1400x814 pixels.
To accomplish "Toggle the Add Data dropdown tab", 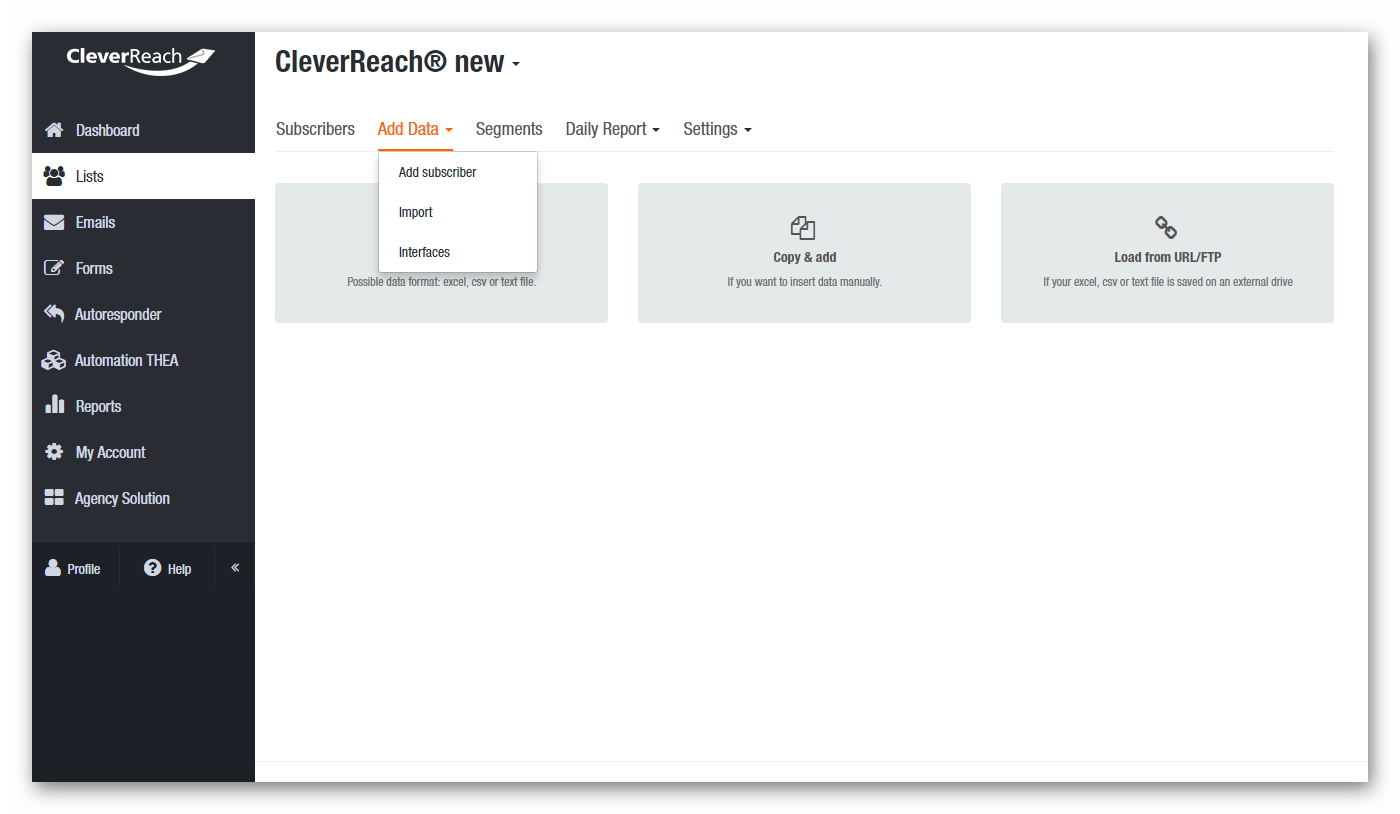I will point(415,129).
